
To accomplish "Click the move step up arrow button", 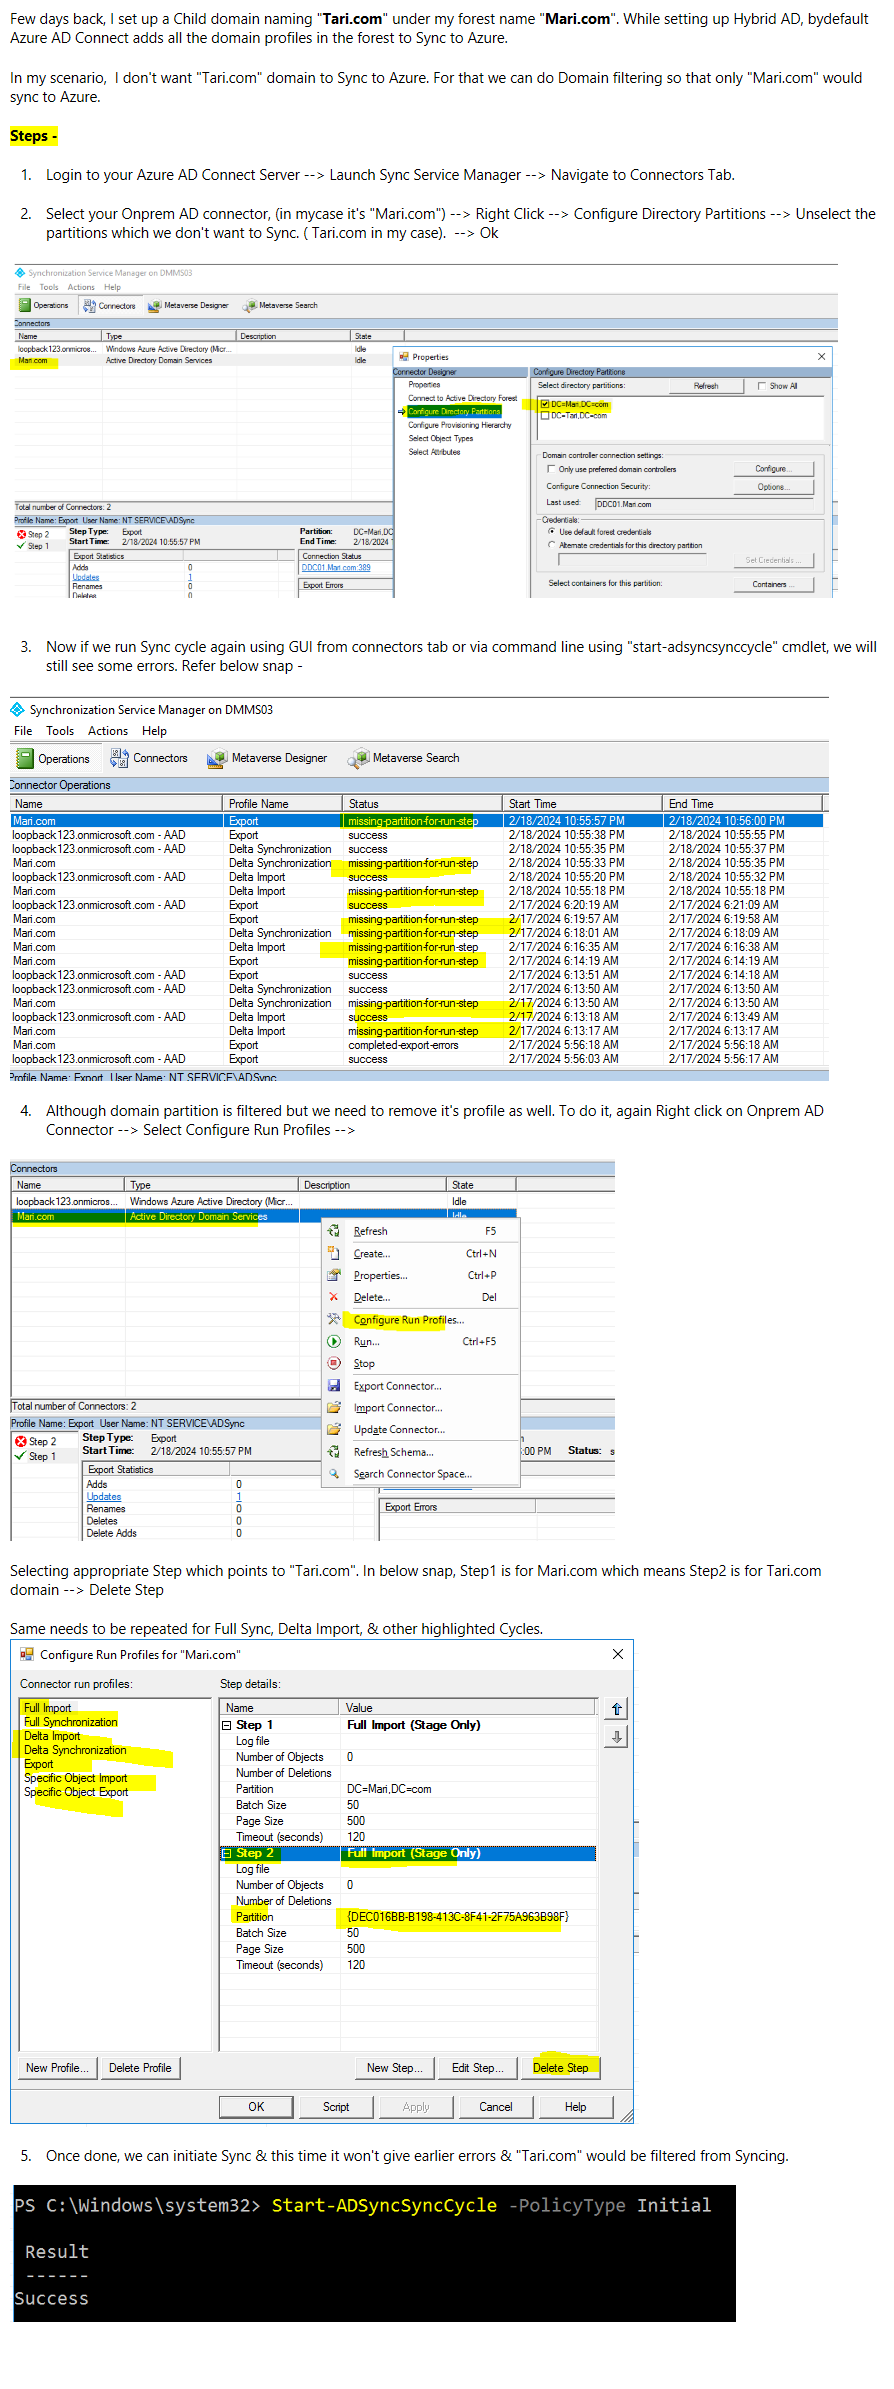I will click(617, 1709).
